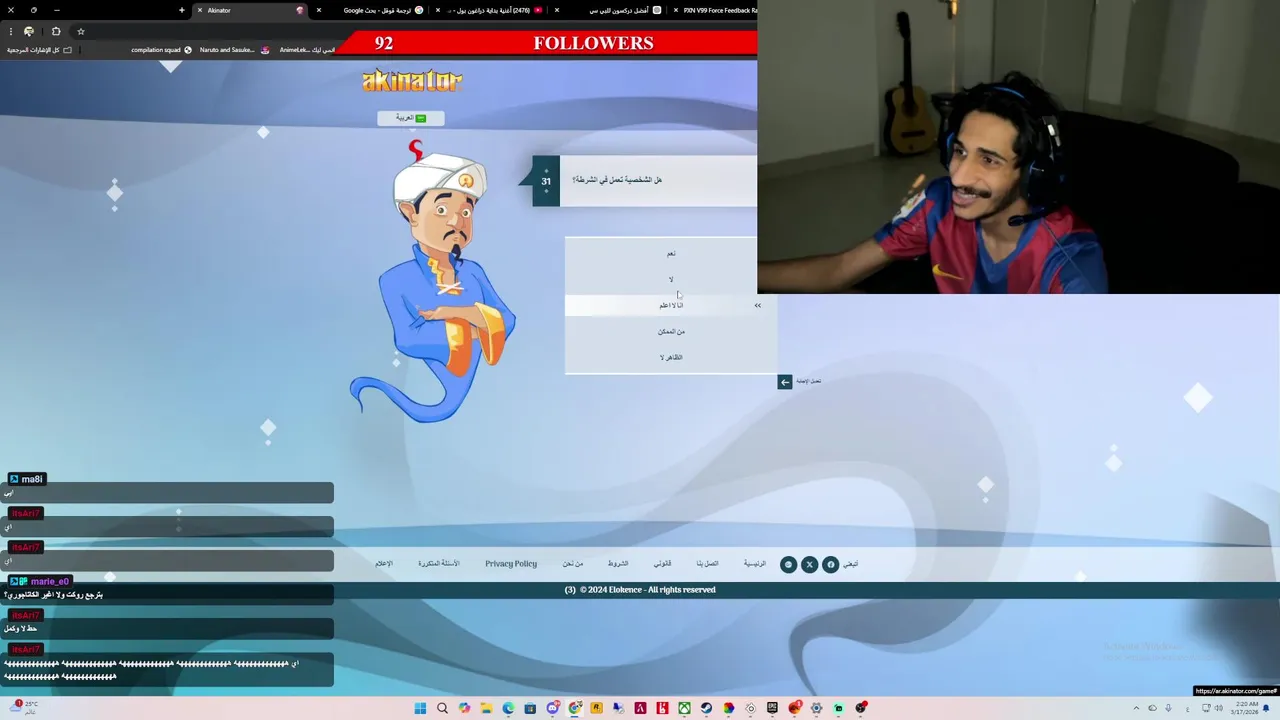Open a new browser tab with plus
Screen dimensions: 1280x720
[x=182, y=10]
